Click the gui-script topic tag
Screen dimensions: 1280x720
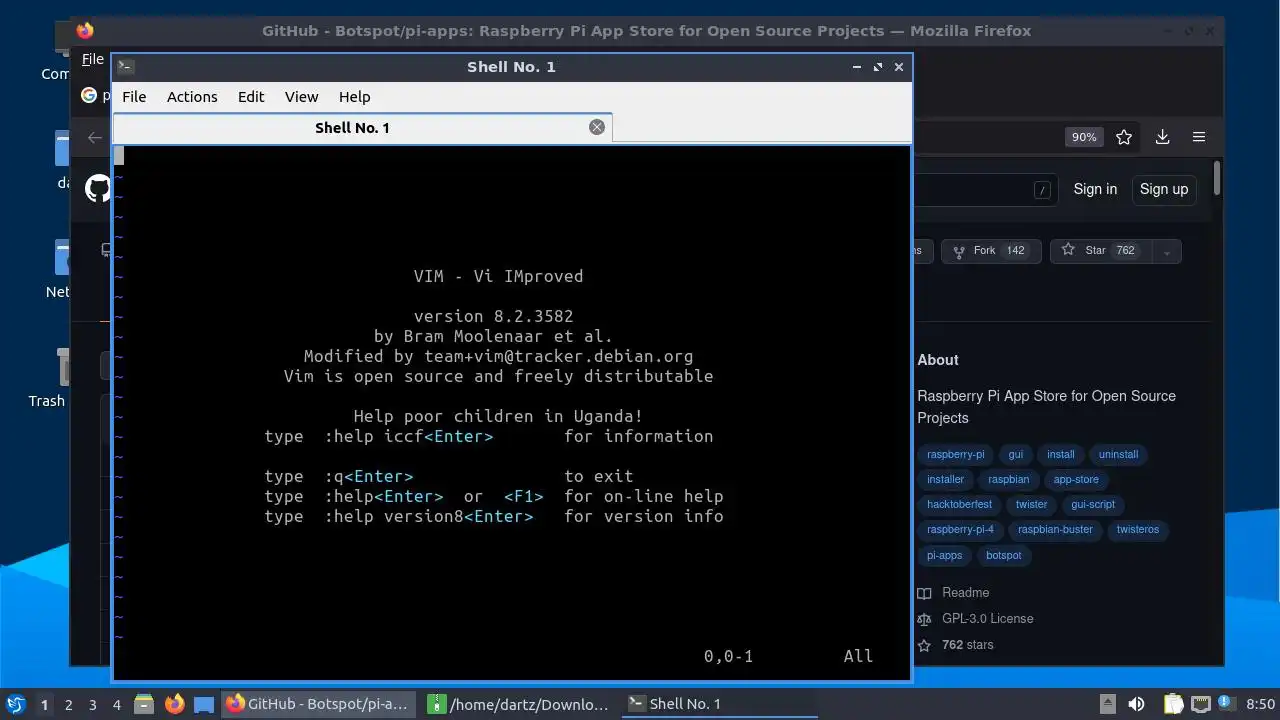tap(1093, 505)
